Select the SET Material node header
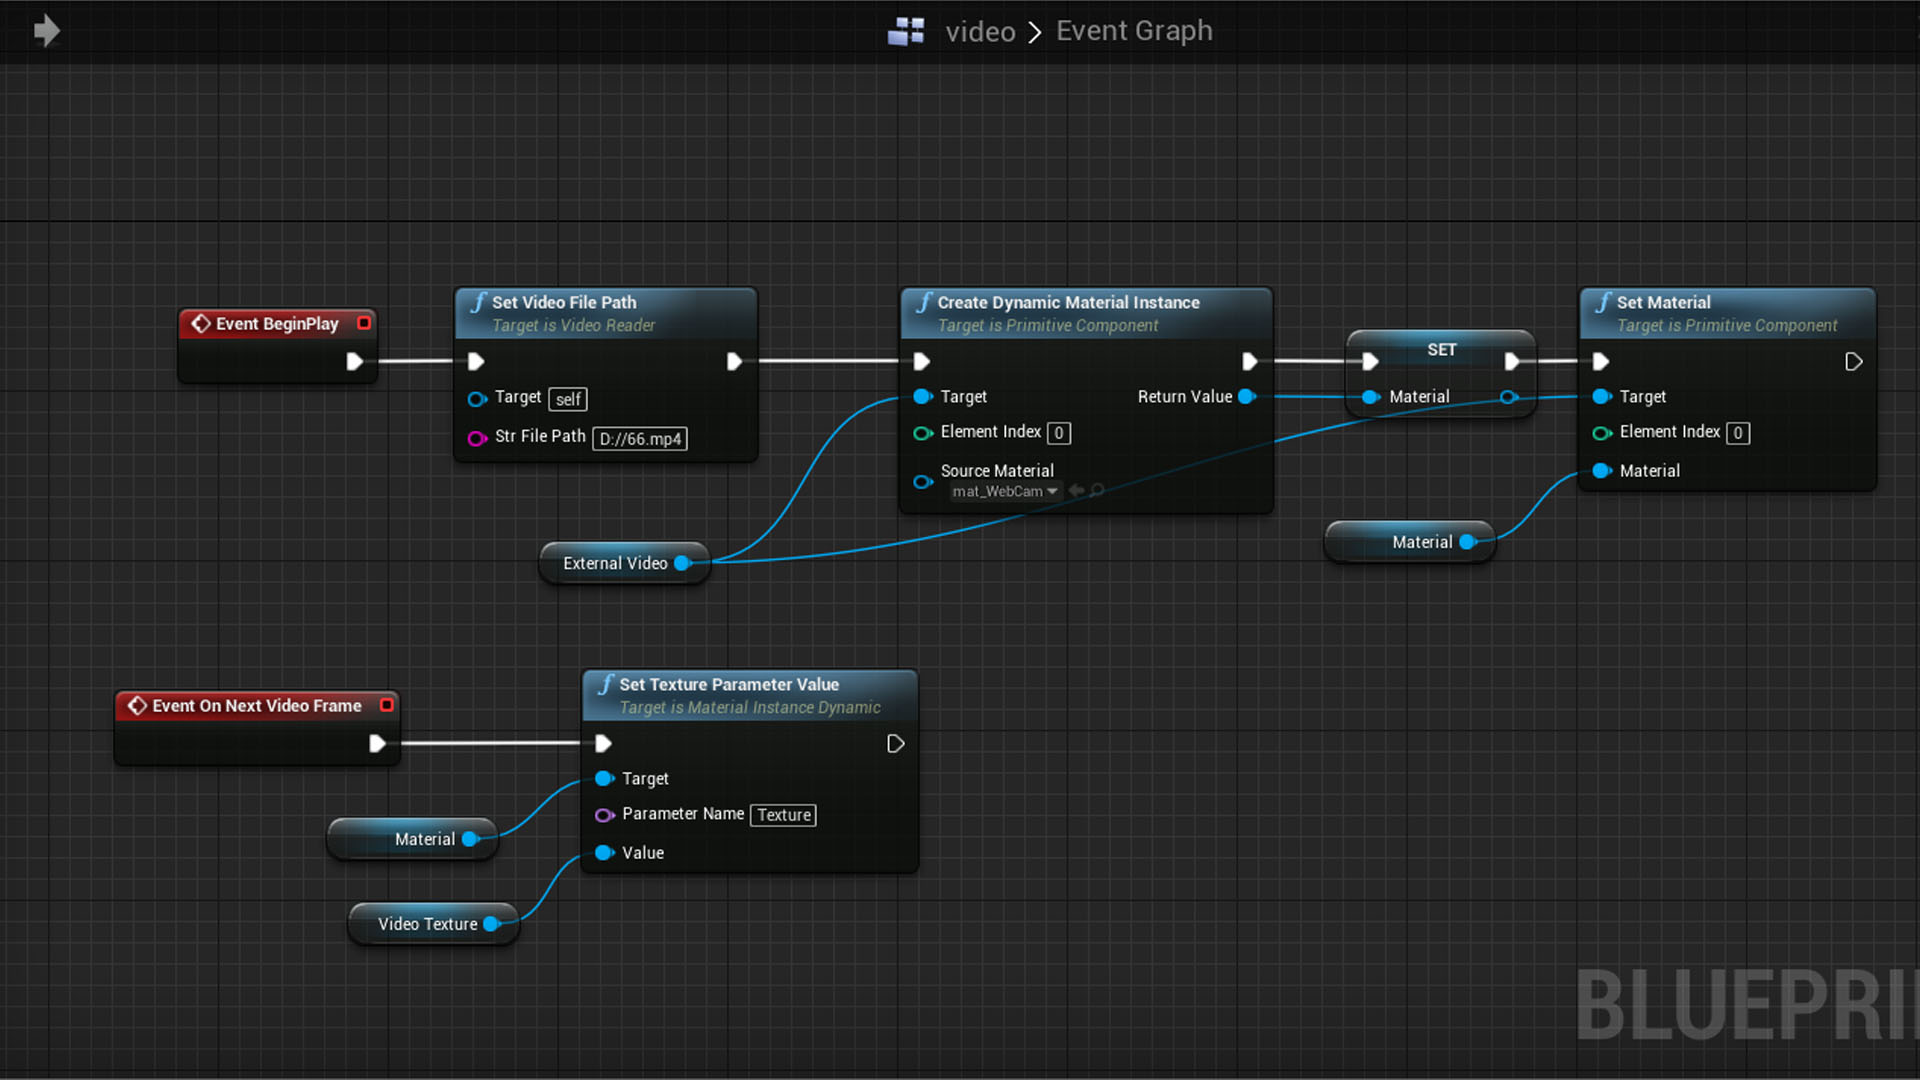Viewport: 1920px width, 1080px height. pyautogui.click(x=1441, y=349)
